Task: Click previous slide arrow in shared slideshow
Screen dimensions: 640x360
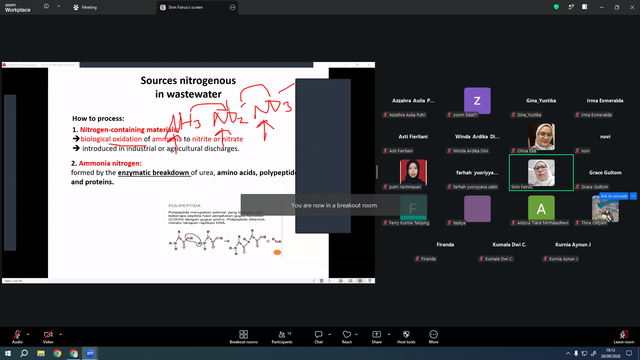Action: tap(313, 281)
